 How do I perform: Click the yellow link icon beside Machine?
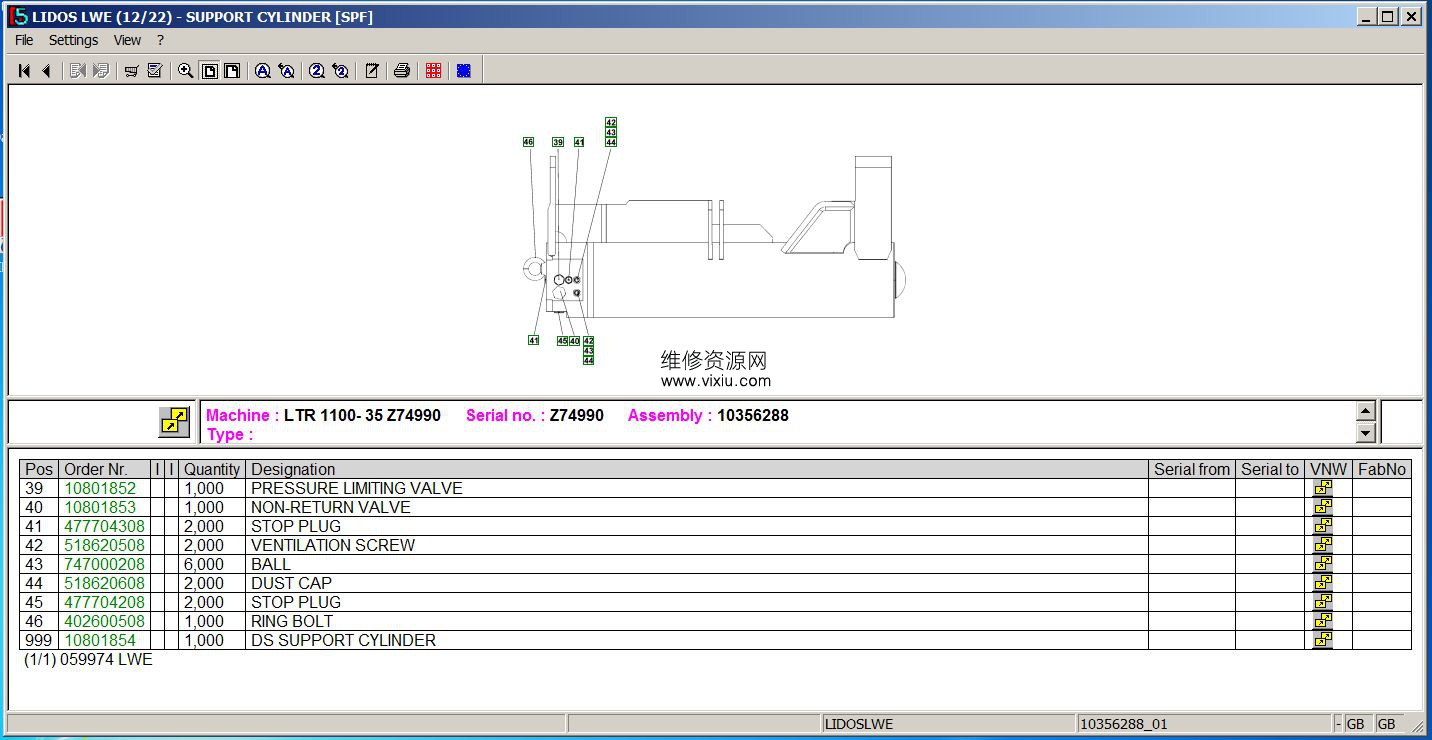[174, 422]
